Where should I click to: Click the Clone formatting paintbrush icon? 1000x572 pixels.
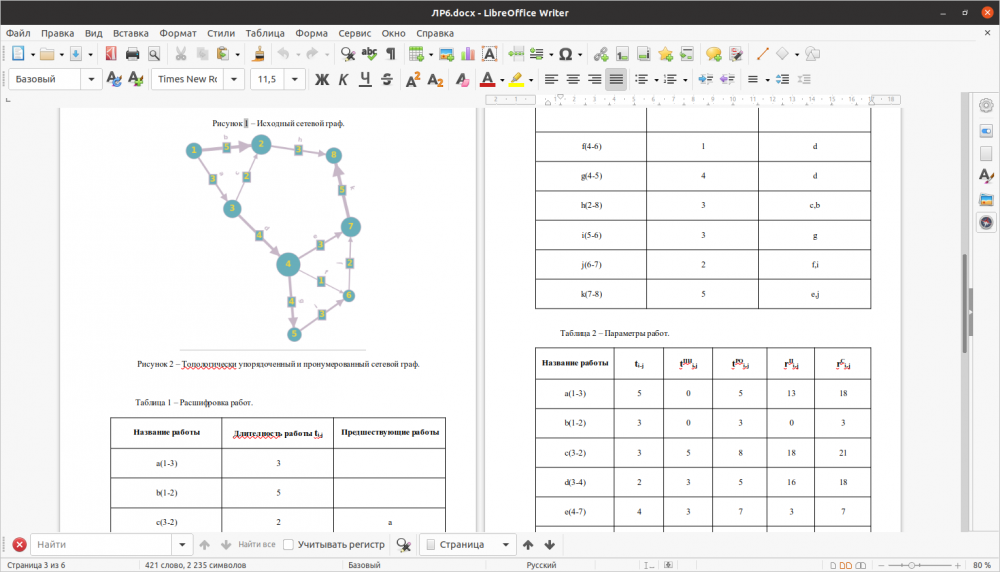pyautogui.click(x=259, y=54)
